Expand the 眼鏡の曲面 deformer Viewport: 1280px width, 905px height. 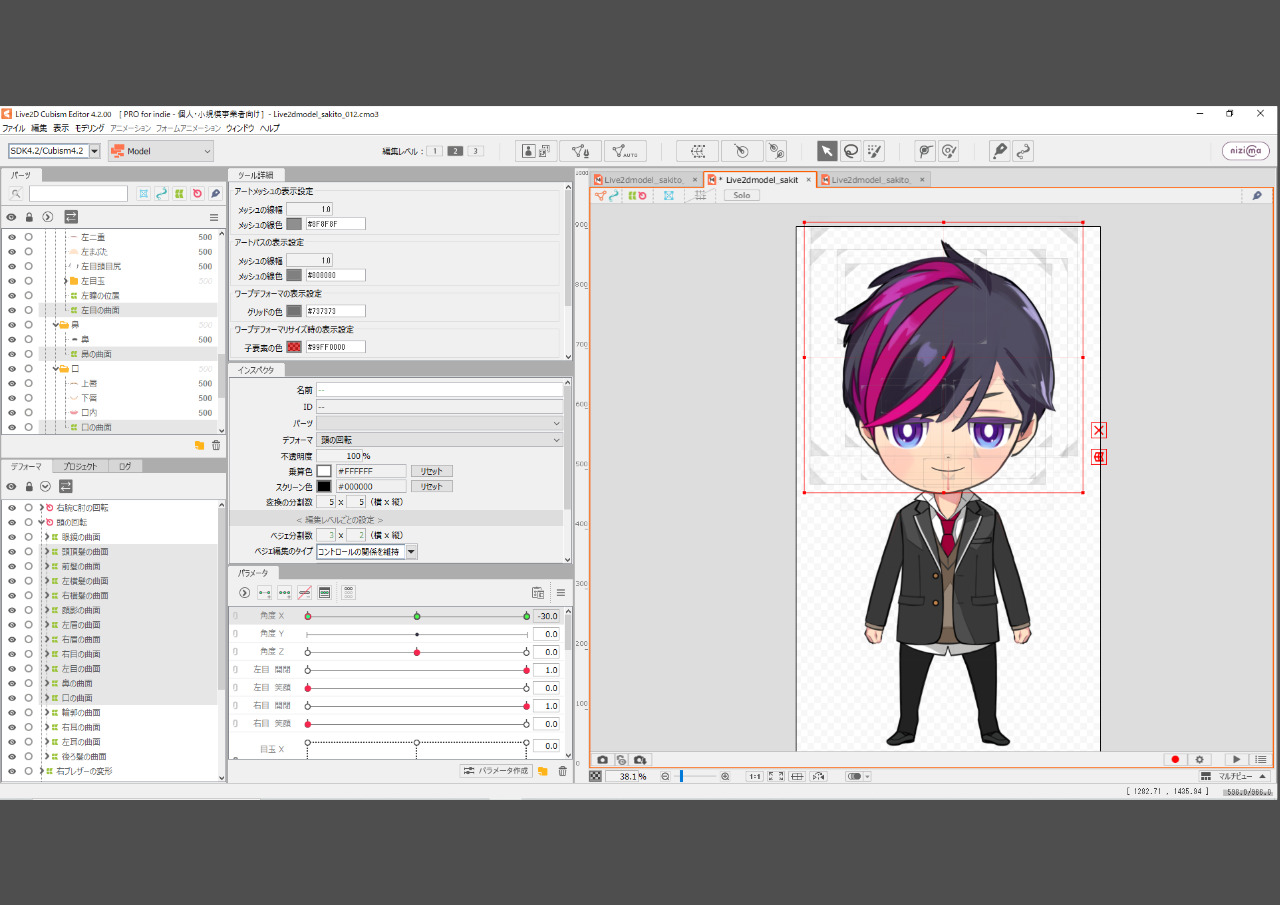pos(47,537)
